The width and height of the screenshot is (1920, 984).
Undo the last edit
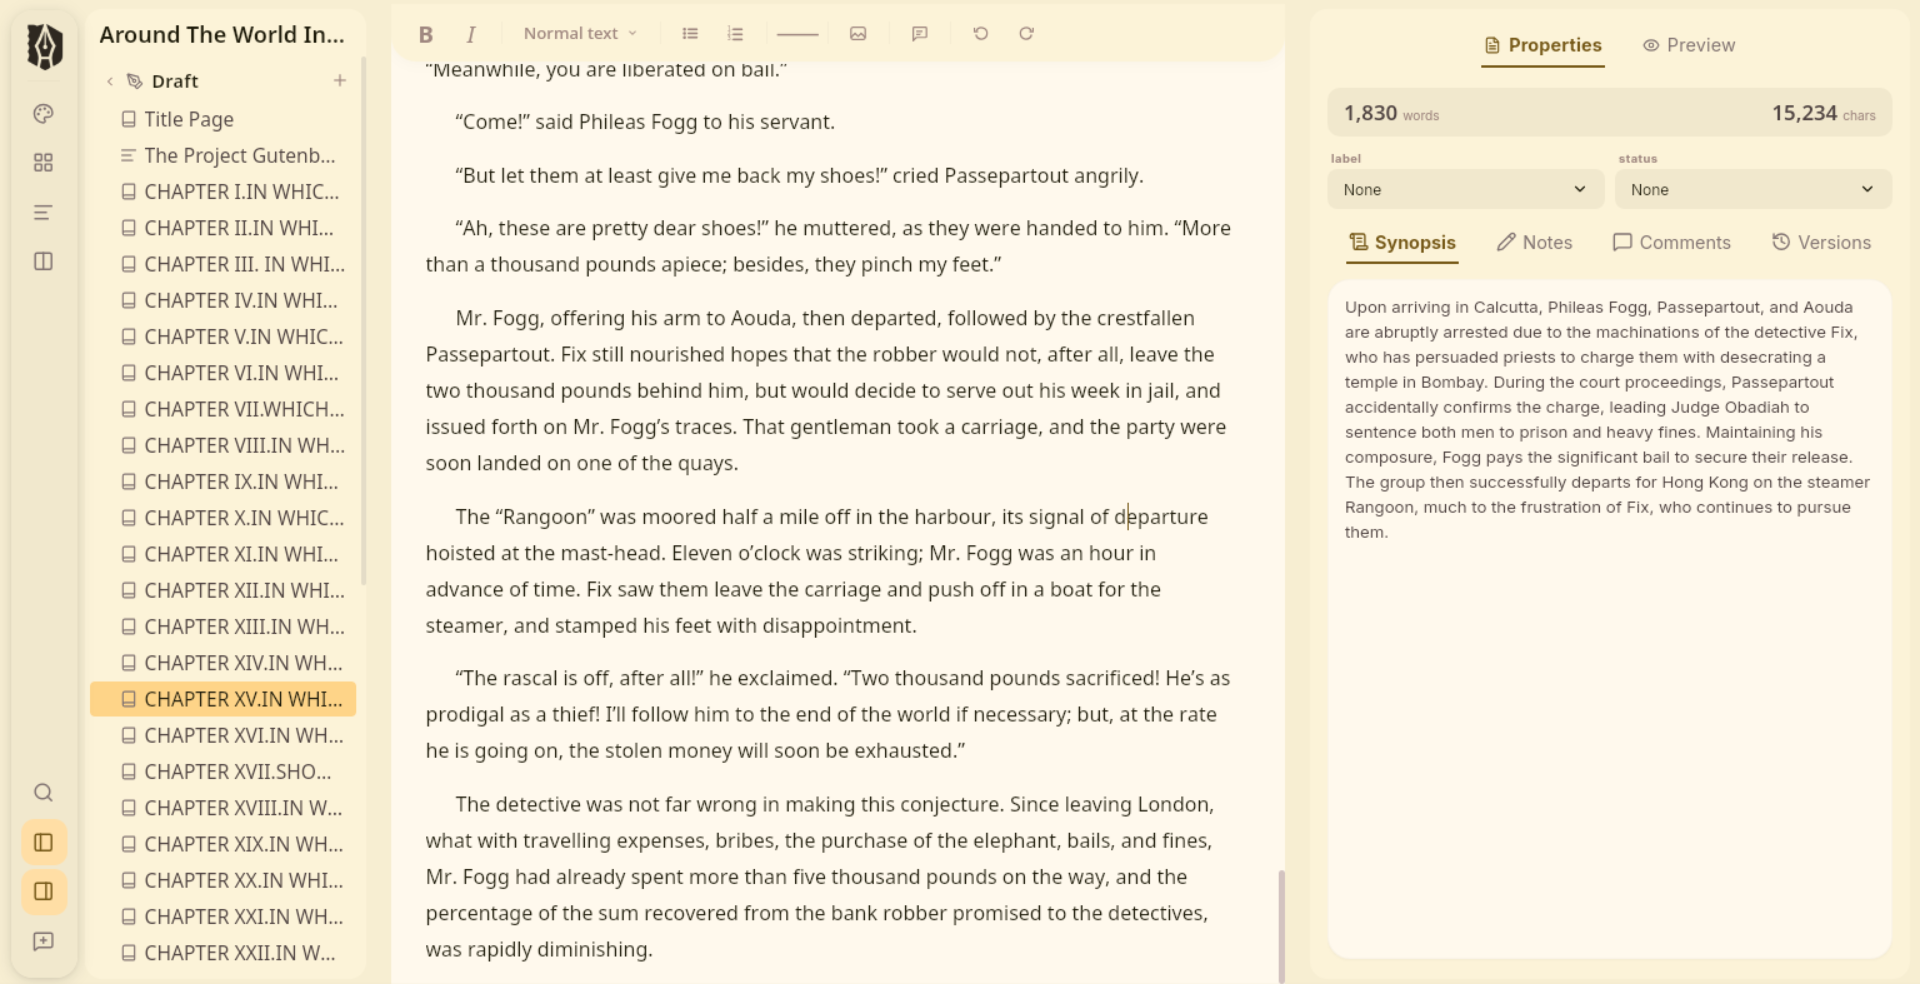click(x=981, y=33)
